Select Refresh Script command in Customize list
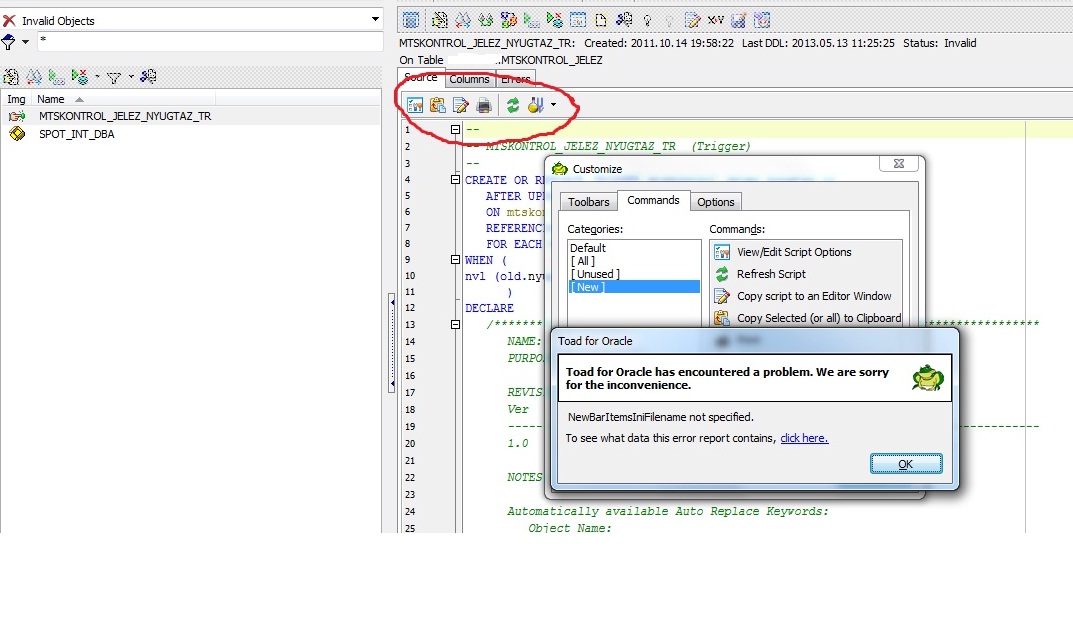This screenshot has height=634, width=1073. pos(806,274)
